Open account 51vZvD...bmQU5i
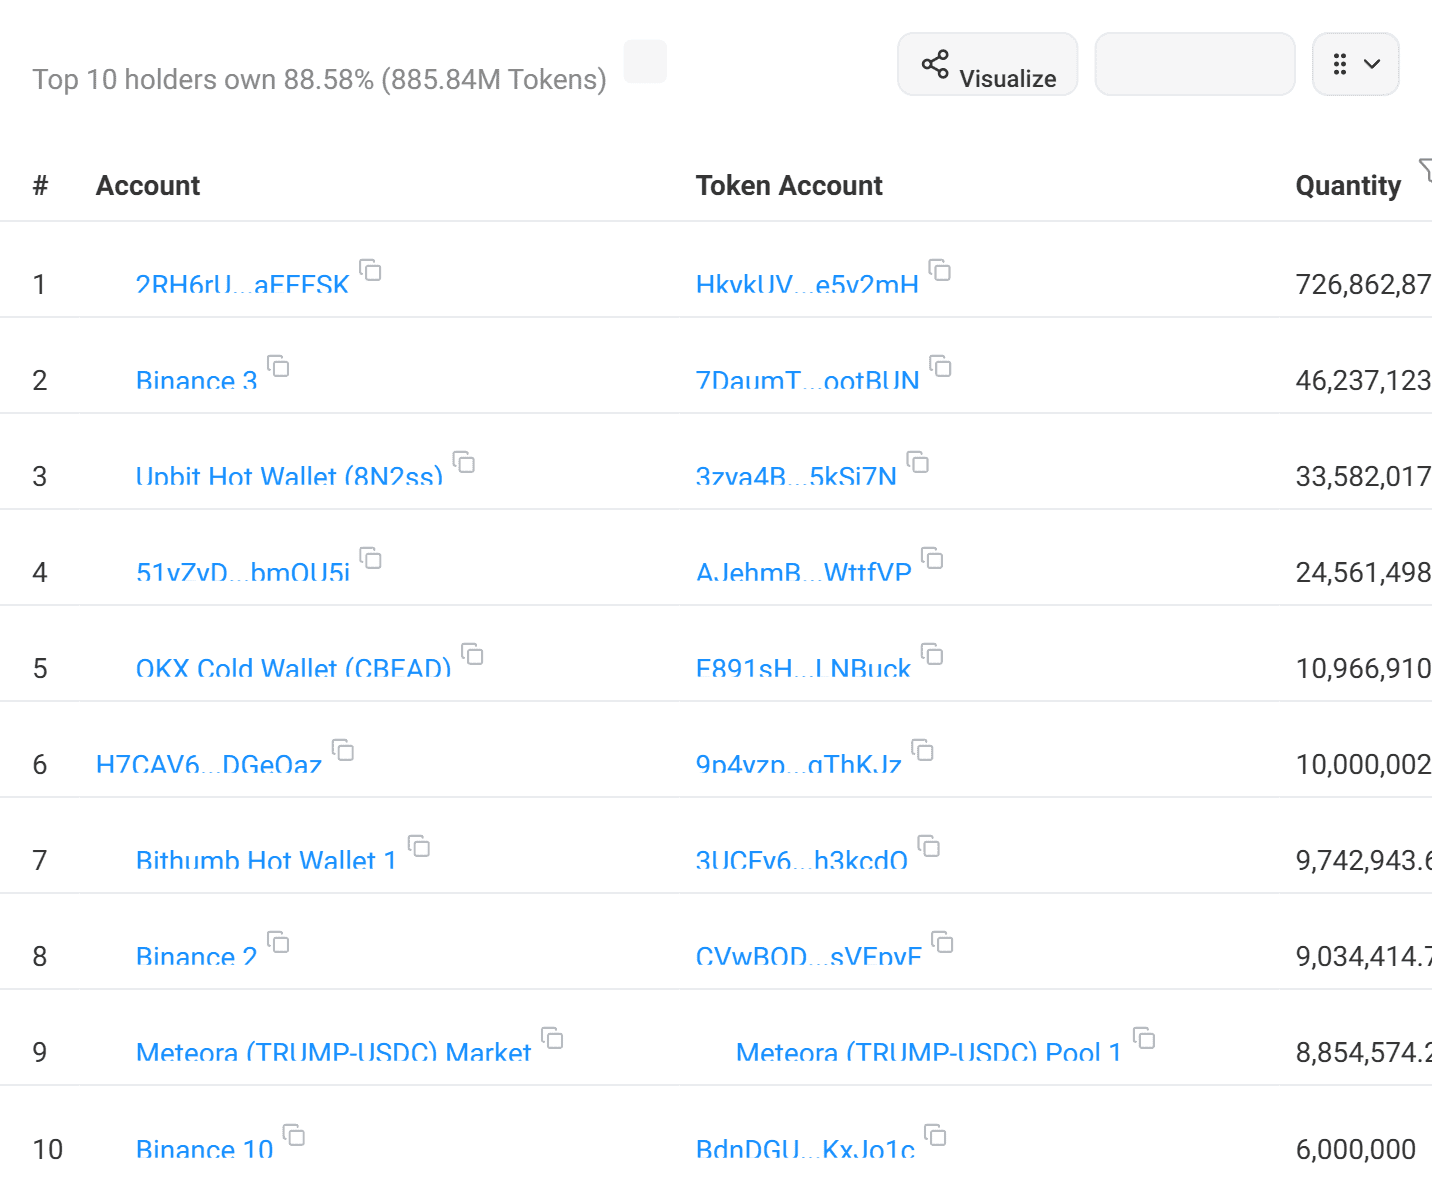 click(x=243, y=573)
